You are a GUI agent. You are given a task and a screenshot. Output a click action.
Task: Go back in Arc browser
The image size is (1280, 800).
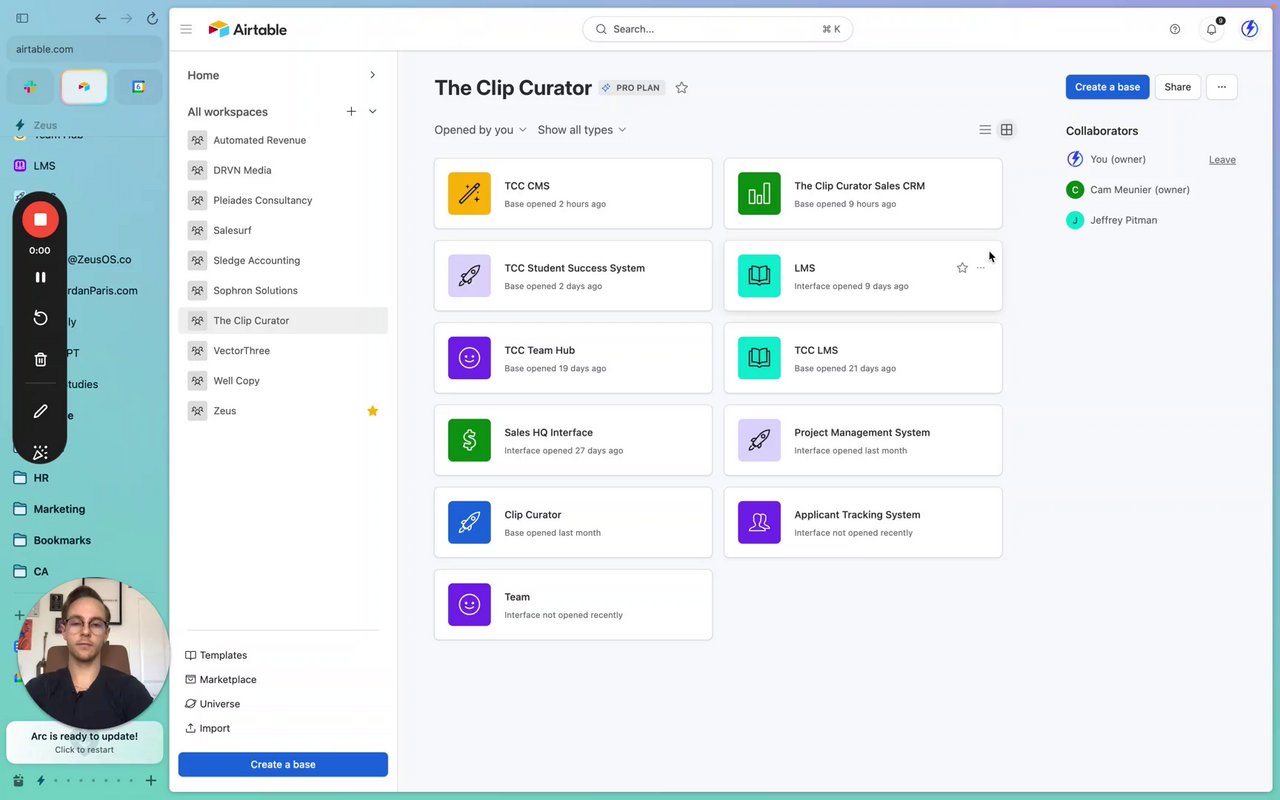(100, 18)
